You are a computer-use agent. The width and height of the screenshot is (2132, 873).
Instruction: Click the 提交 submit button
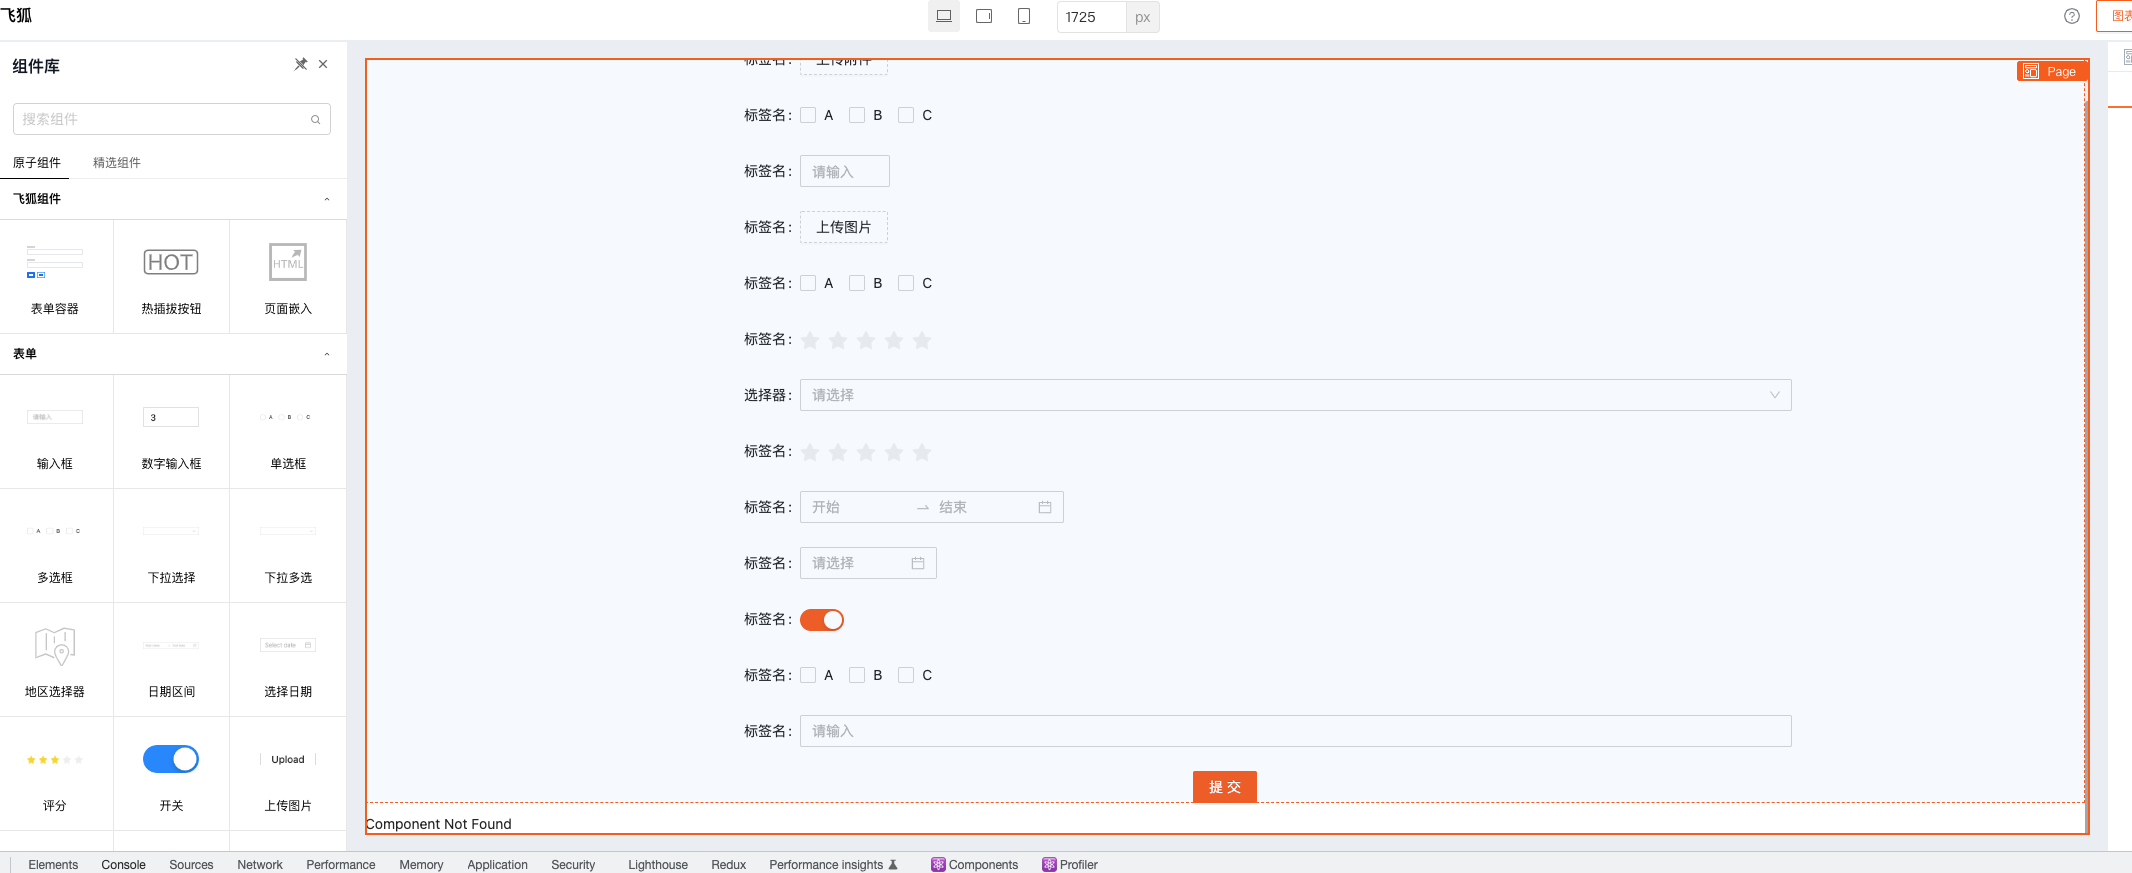(1224, 787)
